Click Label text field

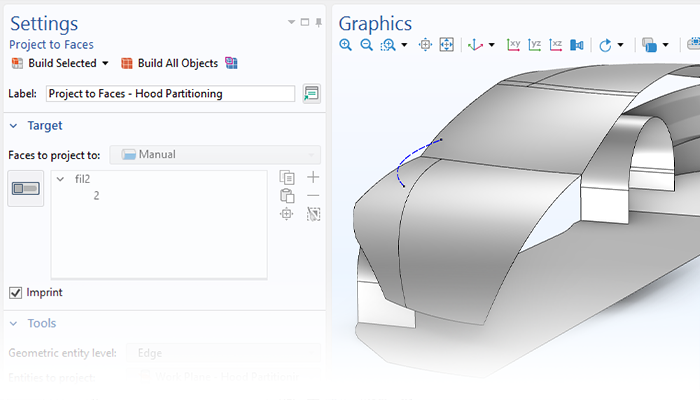click(170, 94)
